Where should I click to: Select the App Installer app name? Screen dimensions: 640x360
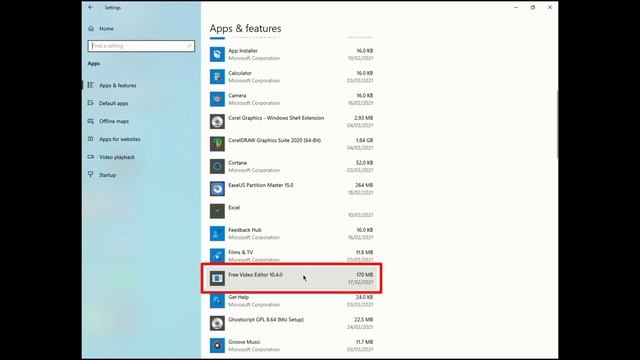pos(243,51)
